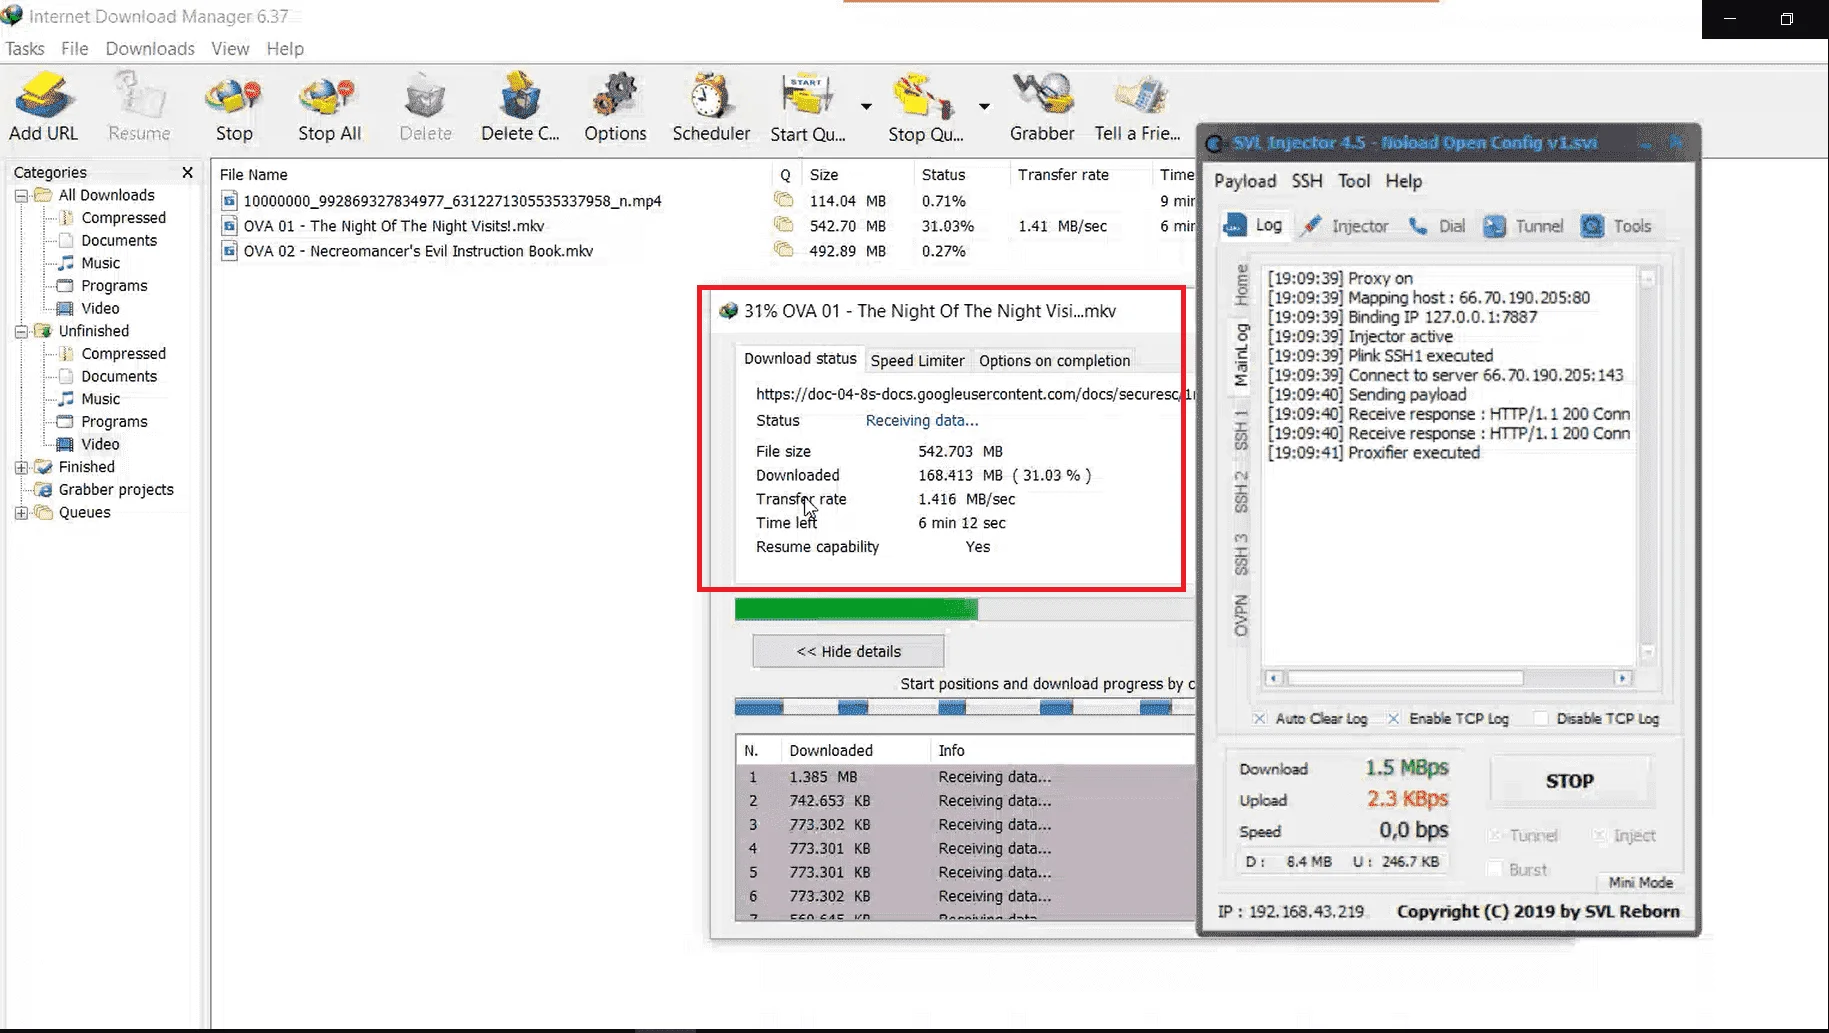Switch to the Injector tab in SVL Injector
The image size is (1829, 1033).
1345,226
